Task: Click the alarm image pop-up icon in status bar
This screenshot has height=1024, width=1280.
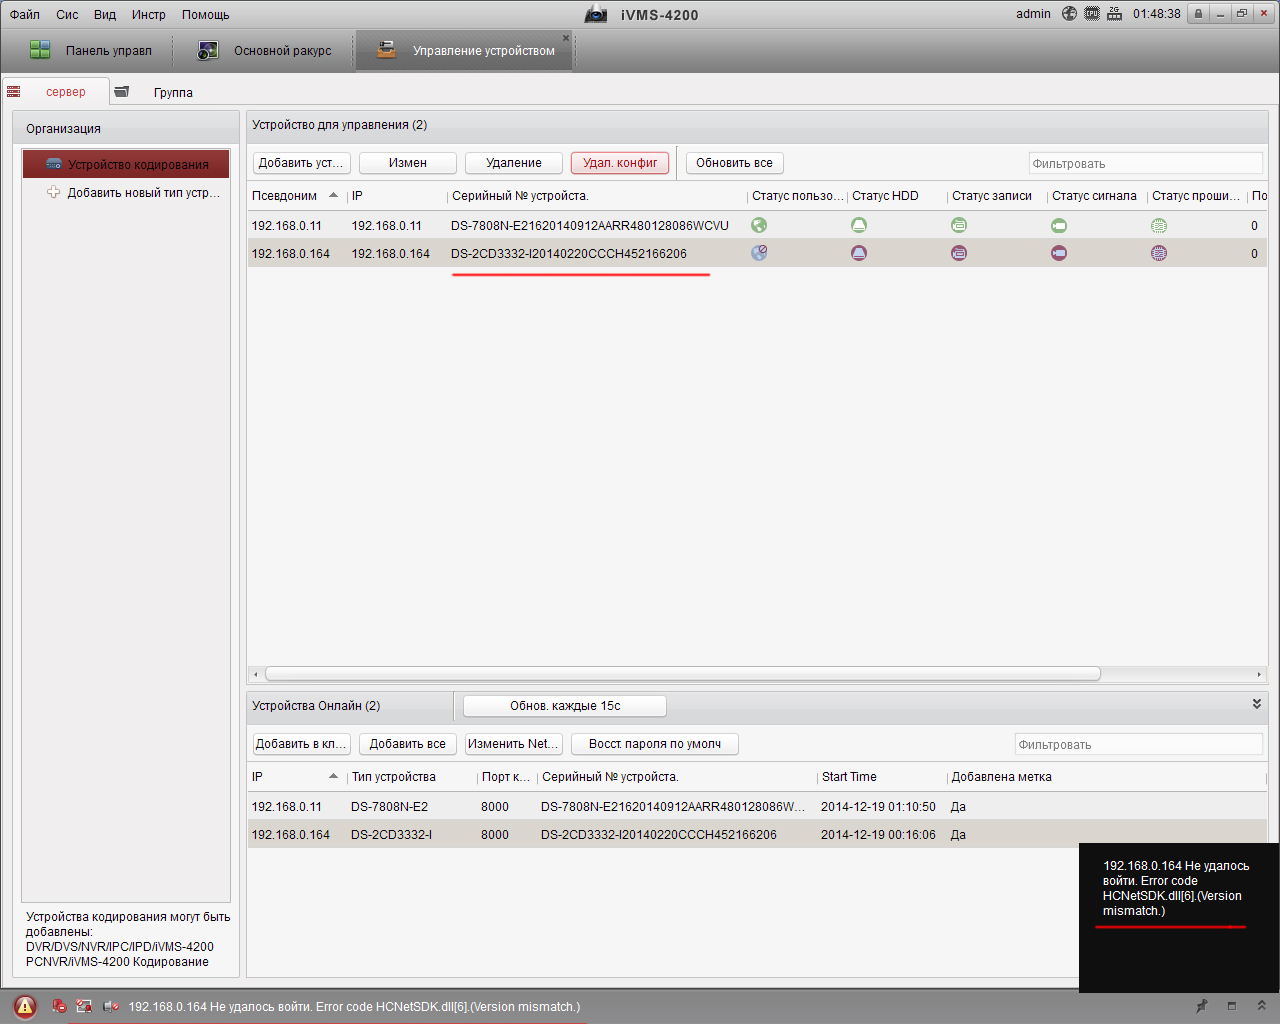Action: coord(85,1006)
